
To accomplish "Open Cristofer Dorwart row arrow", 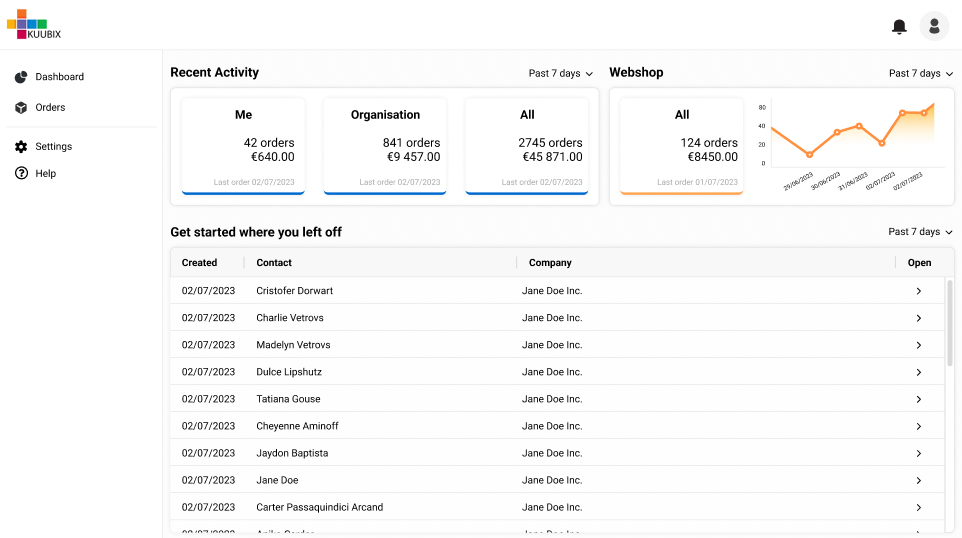I will click(x=918, y=291).
